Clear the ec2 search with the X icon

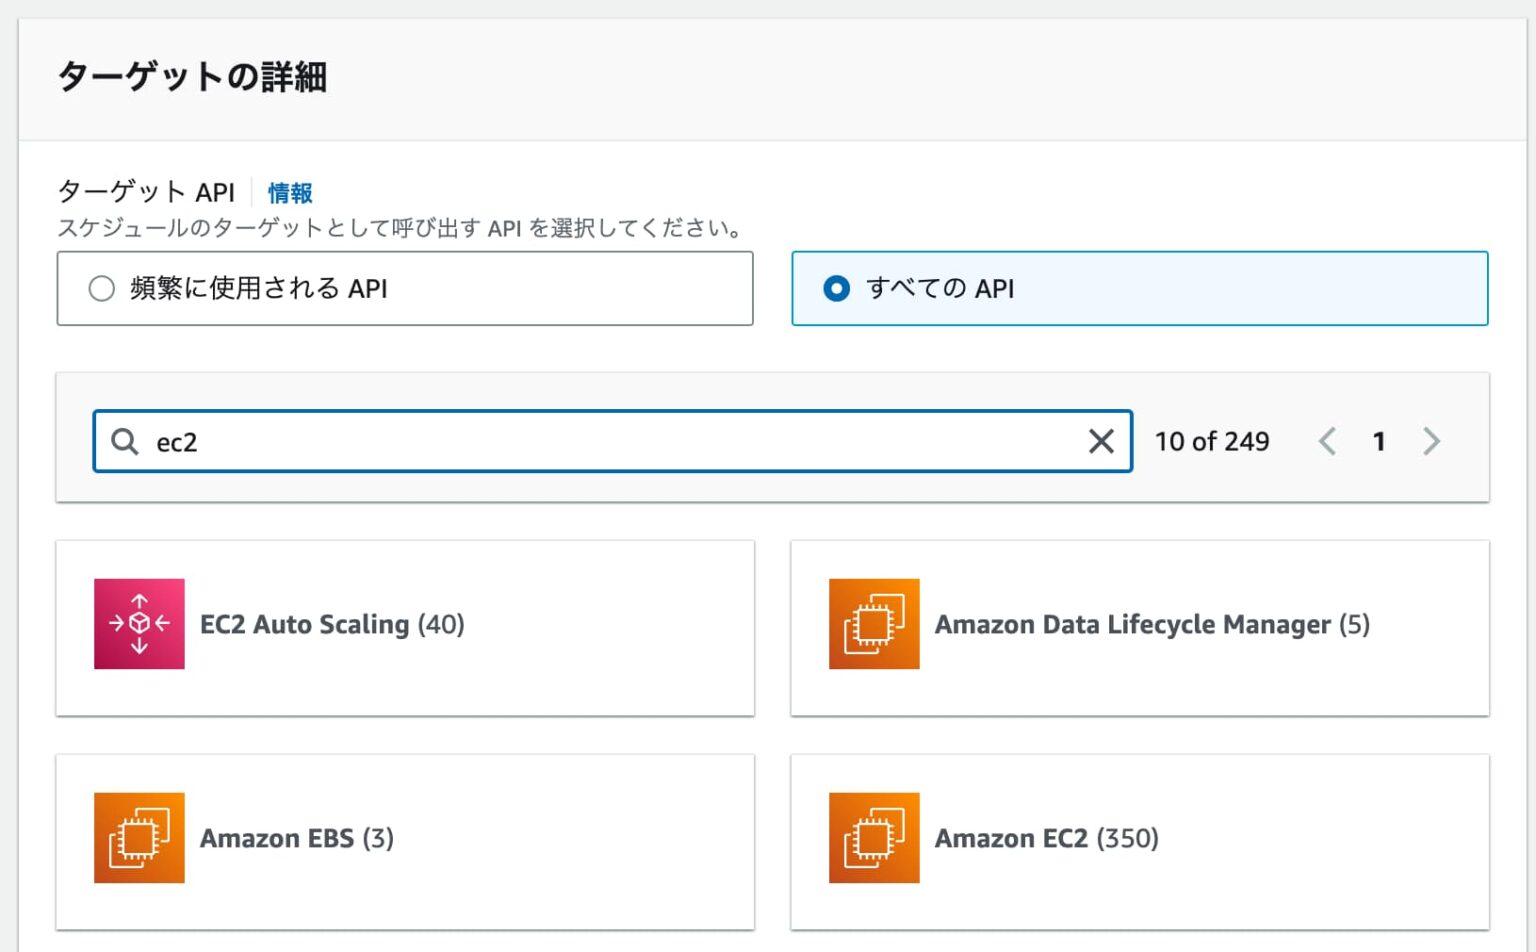[x=1101, y=441]
